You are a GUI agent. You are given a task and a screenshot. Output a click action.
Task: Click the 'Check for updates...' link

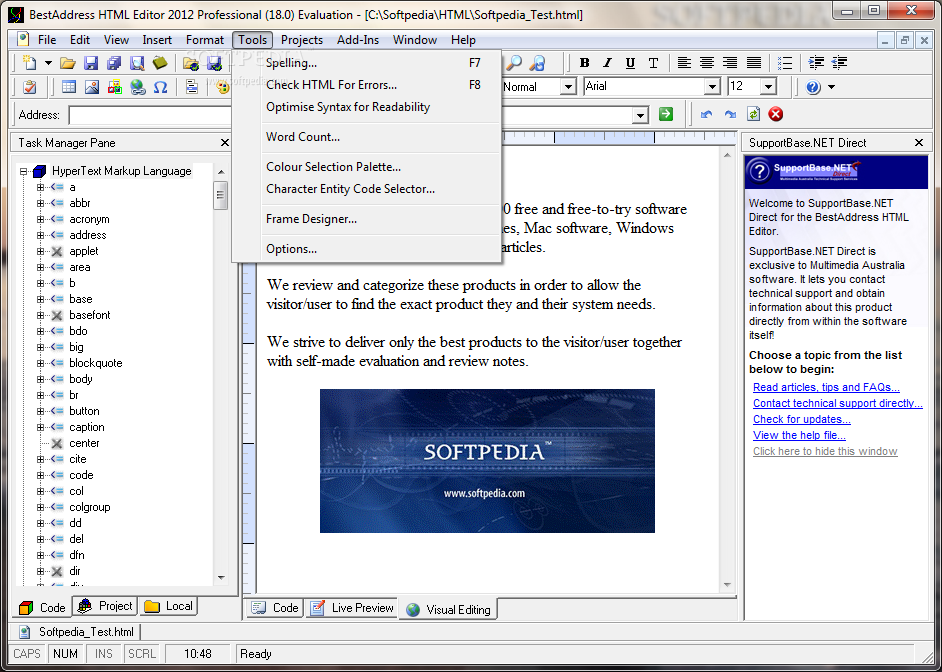tap(801, 419)
